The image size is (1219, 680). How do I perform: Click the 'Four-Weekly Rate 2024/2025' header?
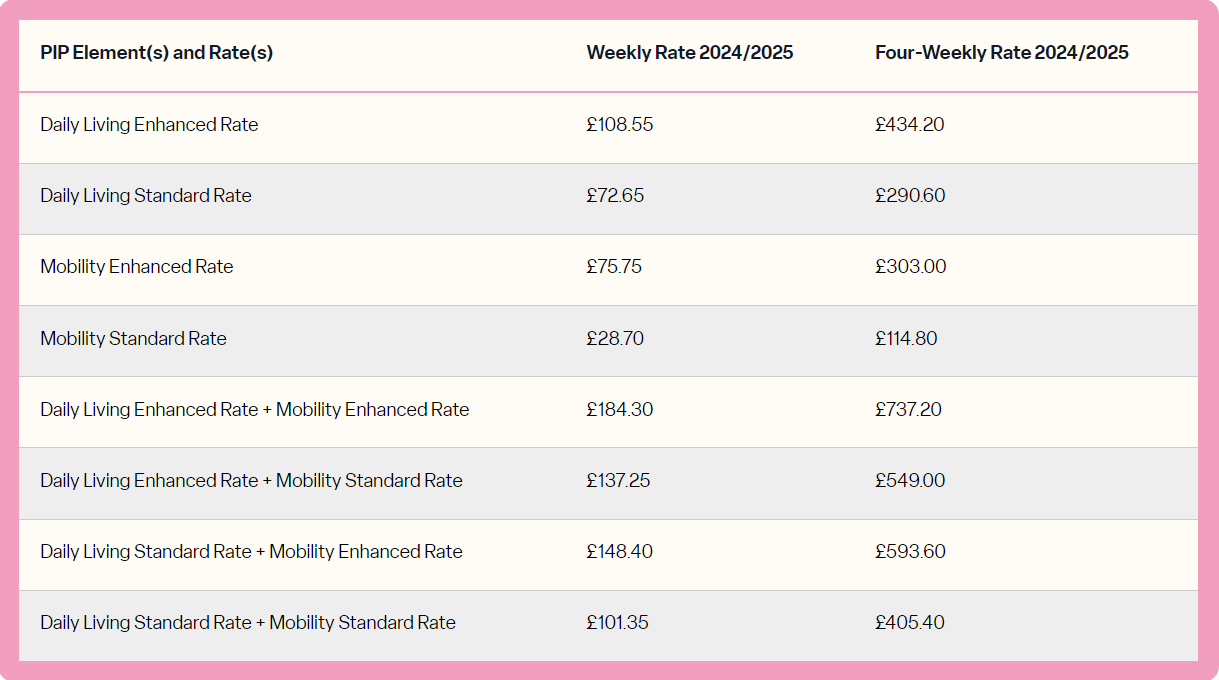point(1002,53)
